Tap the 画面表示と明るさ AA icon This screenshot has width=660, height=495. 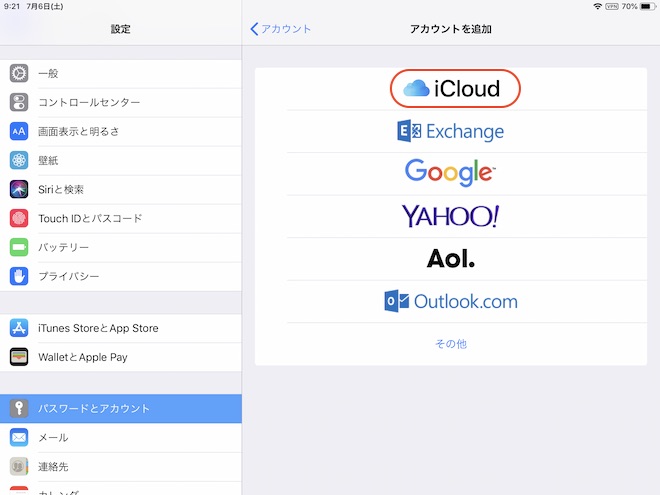point(19,131)
